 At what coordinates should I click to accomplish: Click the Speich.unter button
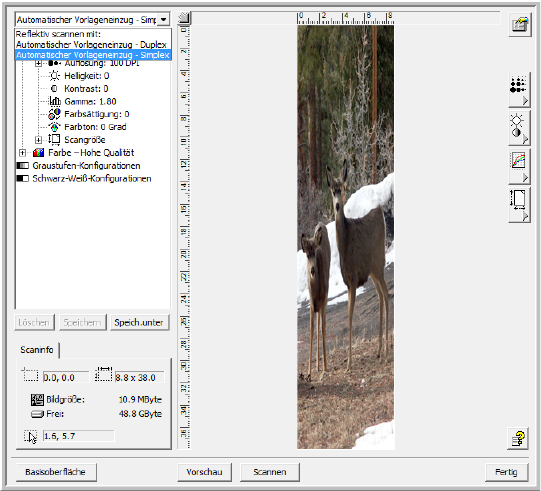coord(140,323)
